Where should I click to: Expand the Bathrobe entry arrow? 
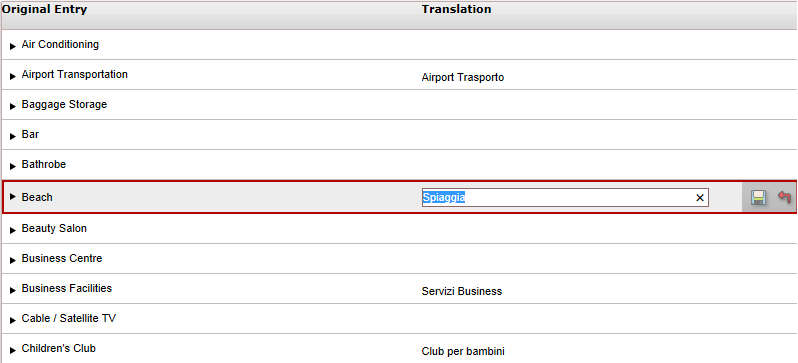[13, 166]
